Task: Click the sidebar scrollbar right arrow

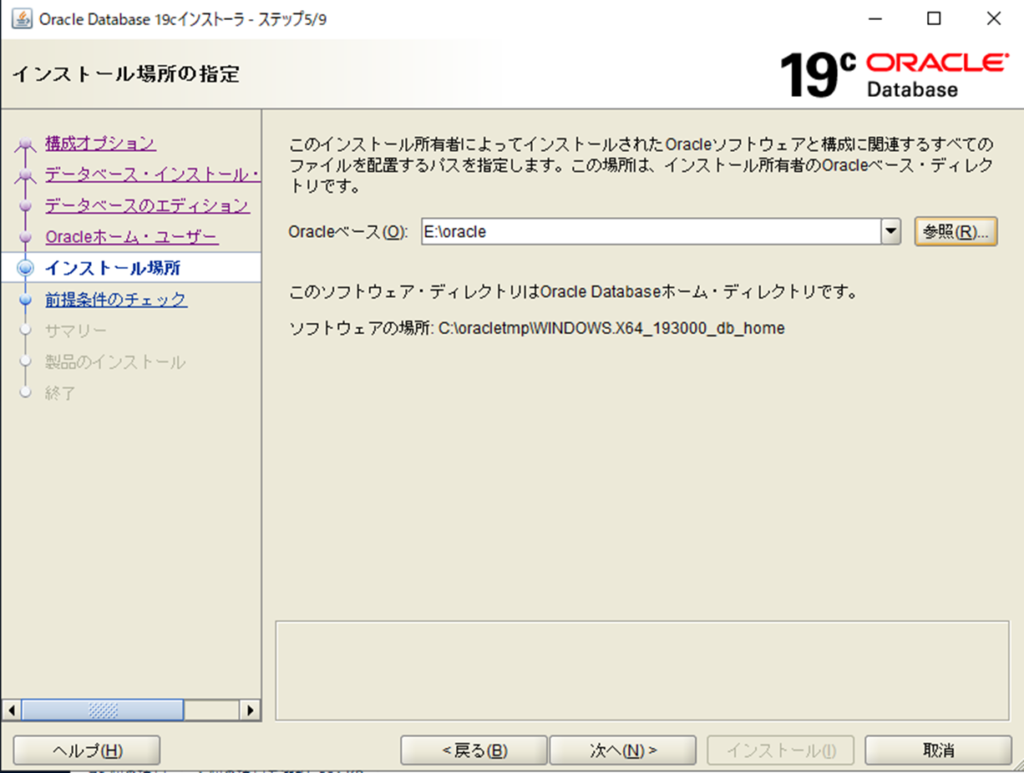Action: [251, 710]
